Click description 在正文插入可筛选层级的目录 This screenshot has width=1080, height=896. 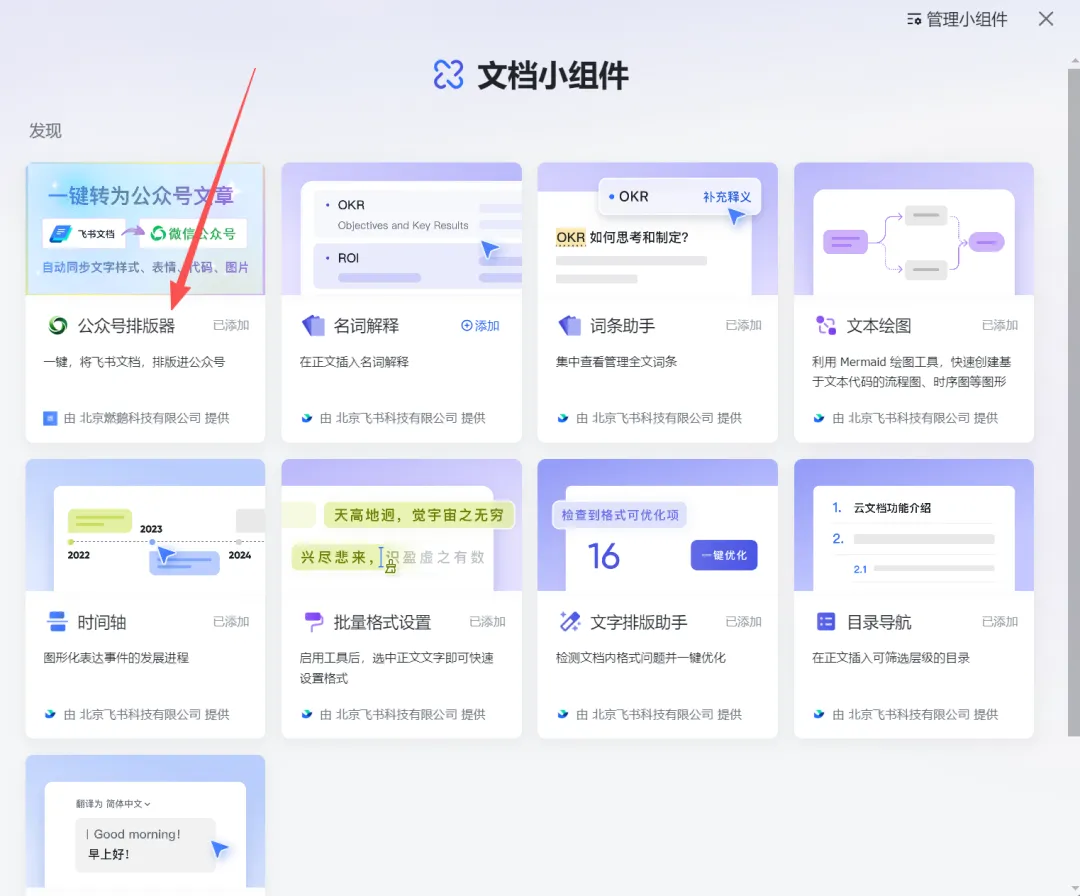point(891,658)
